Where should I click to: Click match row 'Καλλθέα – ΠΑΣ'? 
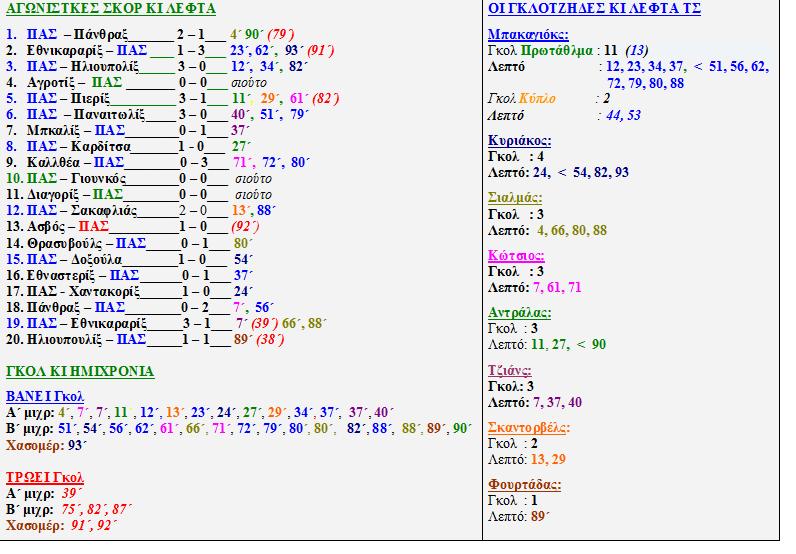click(158, 162)
